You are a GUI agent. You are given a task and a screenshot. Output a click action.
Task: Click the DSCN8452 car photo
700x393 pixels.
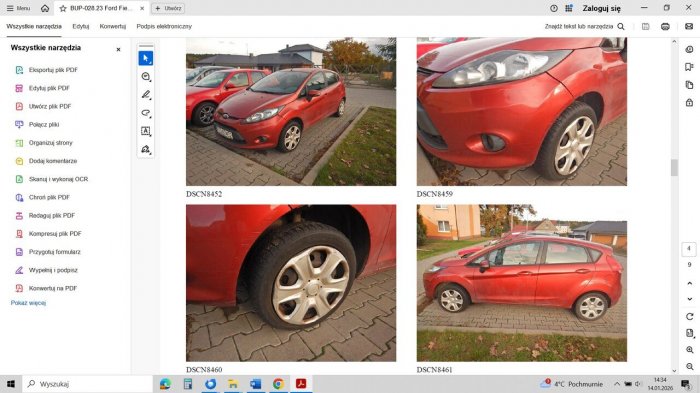click(x=291, y=111)
